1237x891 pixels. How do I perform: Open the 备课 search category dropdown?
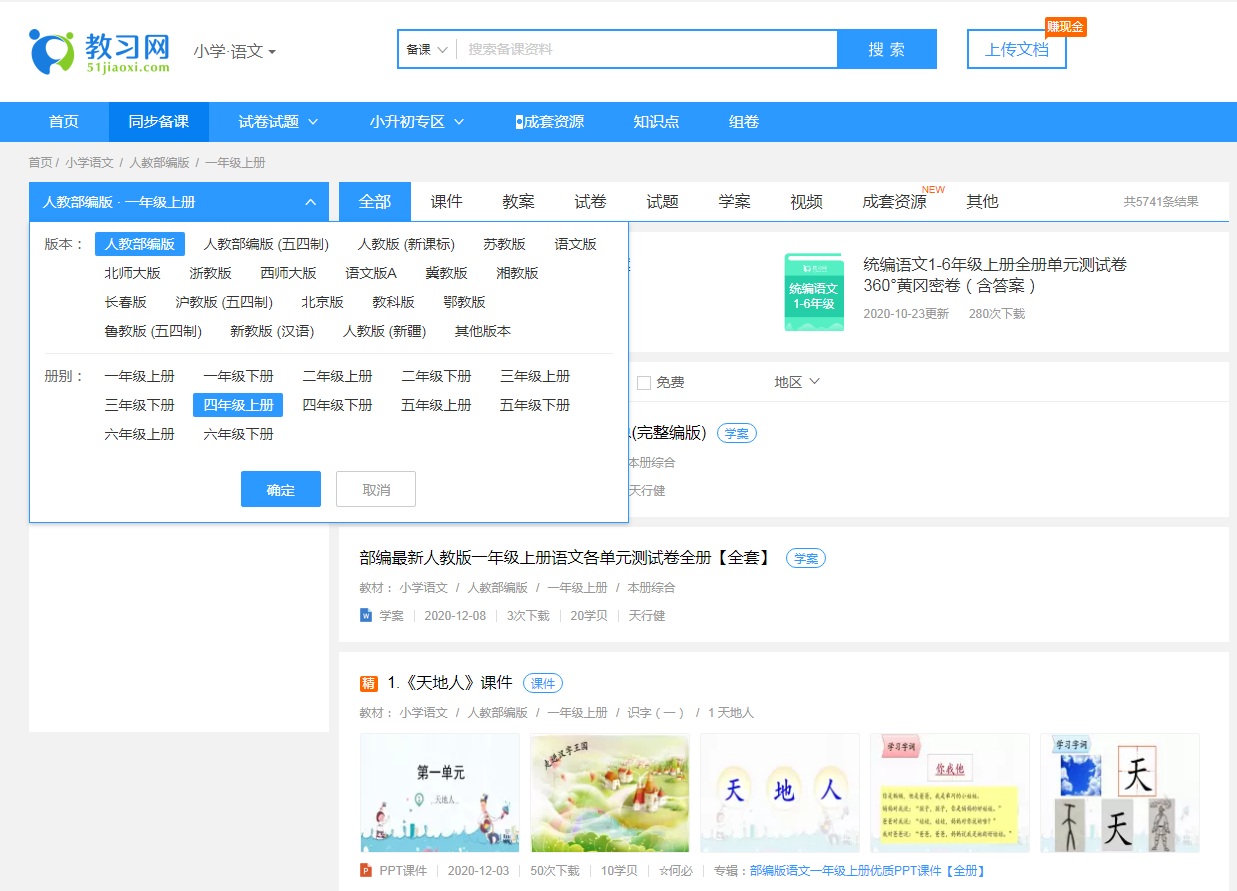(x=426, y=48)
